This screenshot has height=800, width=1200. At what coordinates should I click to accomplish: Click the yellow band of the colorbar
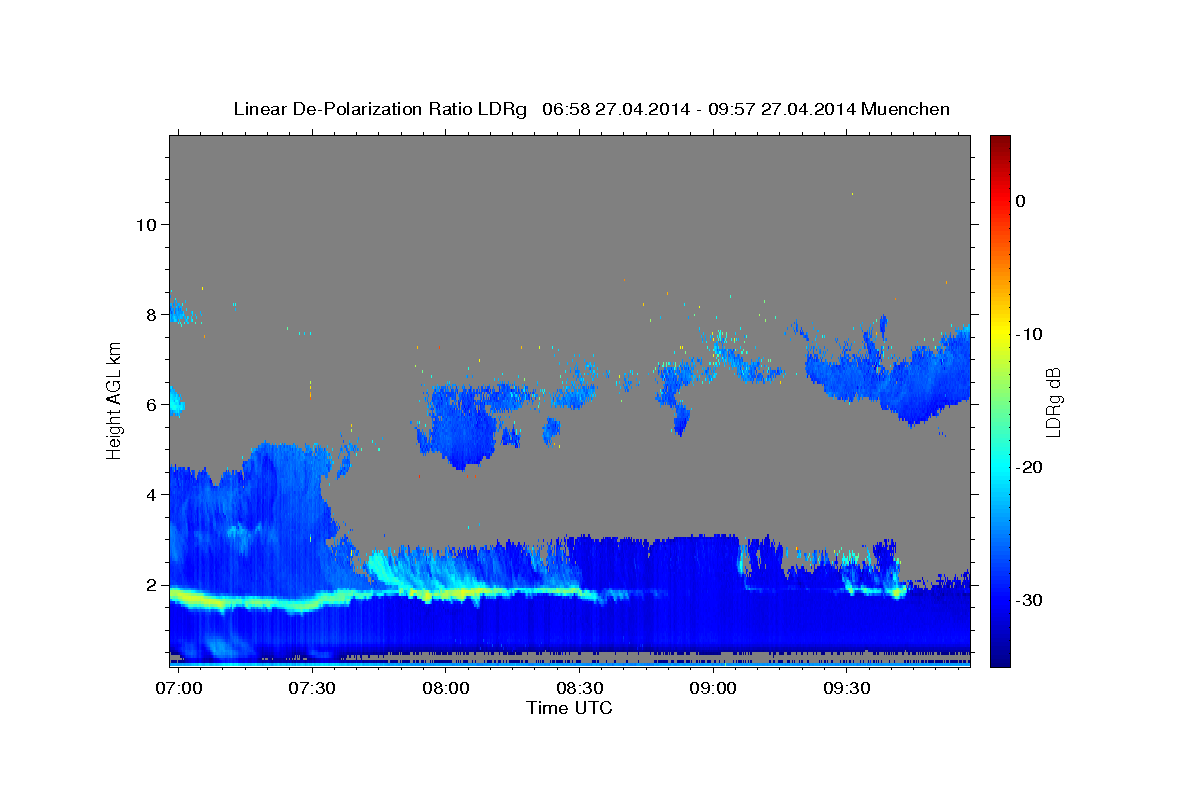pyautogui.click(x=1000, y=334)
